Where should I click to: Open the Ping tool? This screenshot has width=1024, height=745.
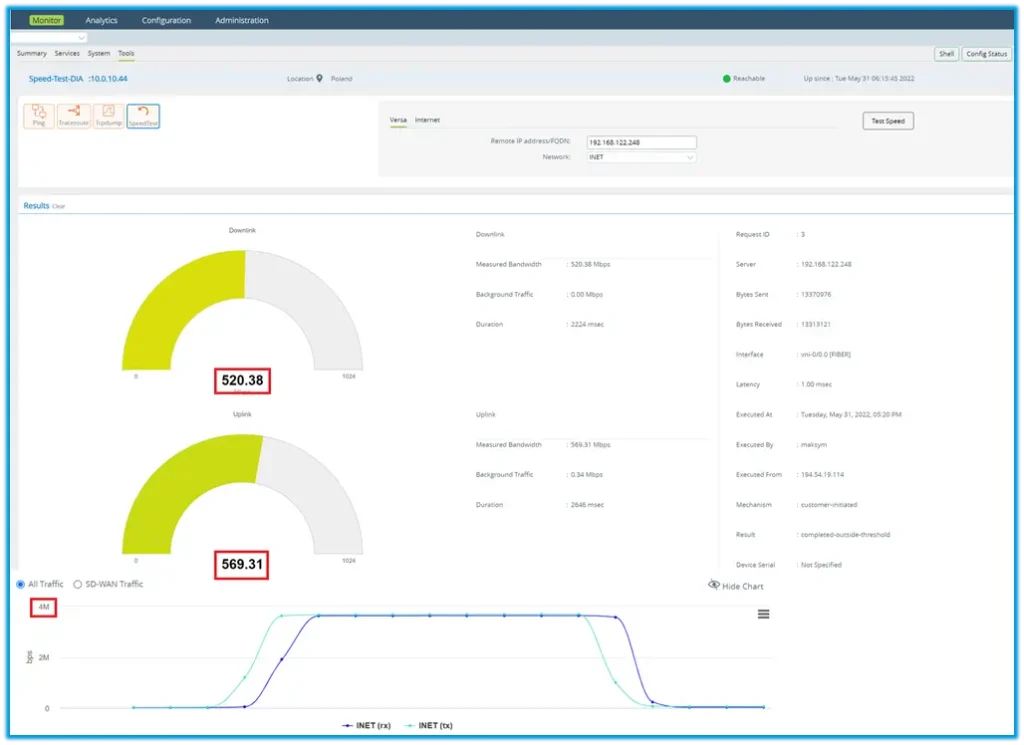tap(38, 116)
